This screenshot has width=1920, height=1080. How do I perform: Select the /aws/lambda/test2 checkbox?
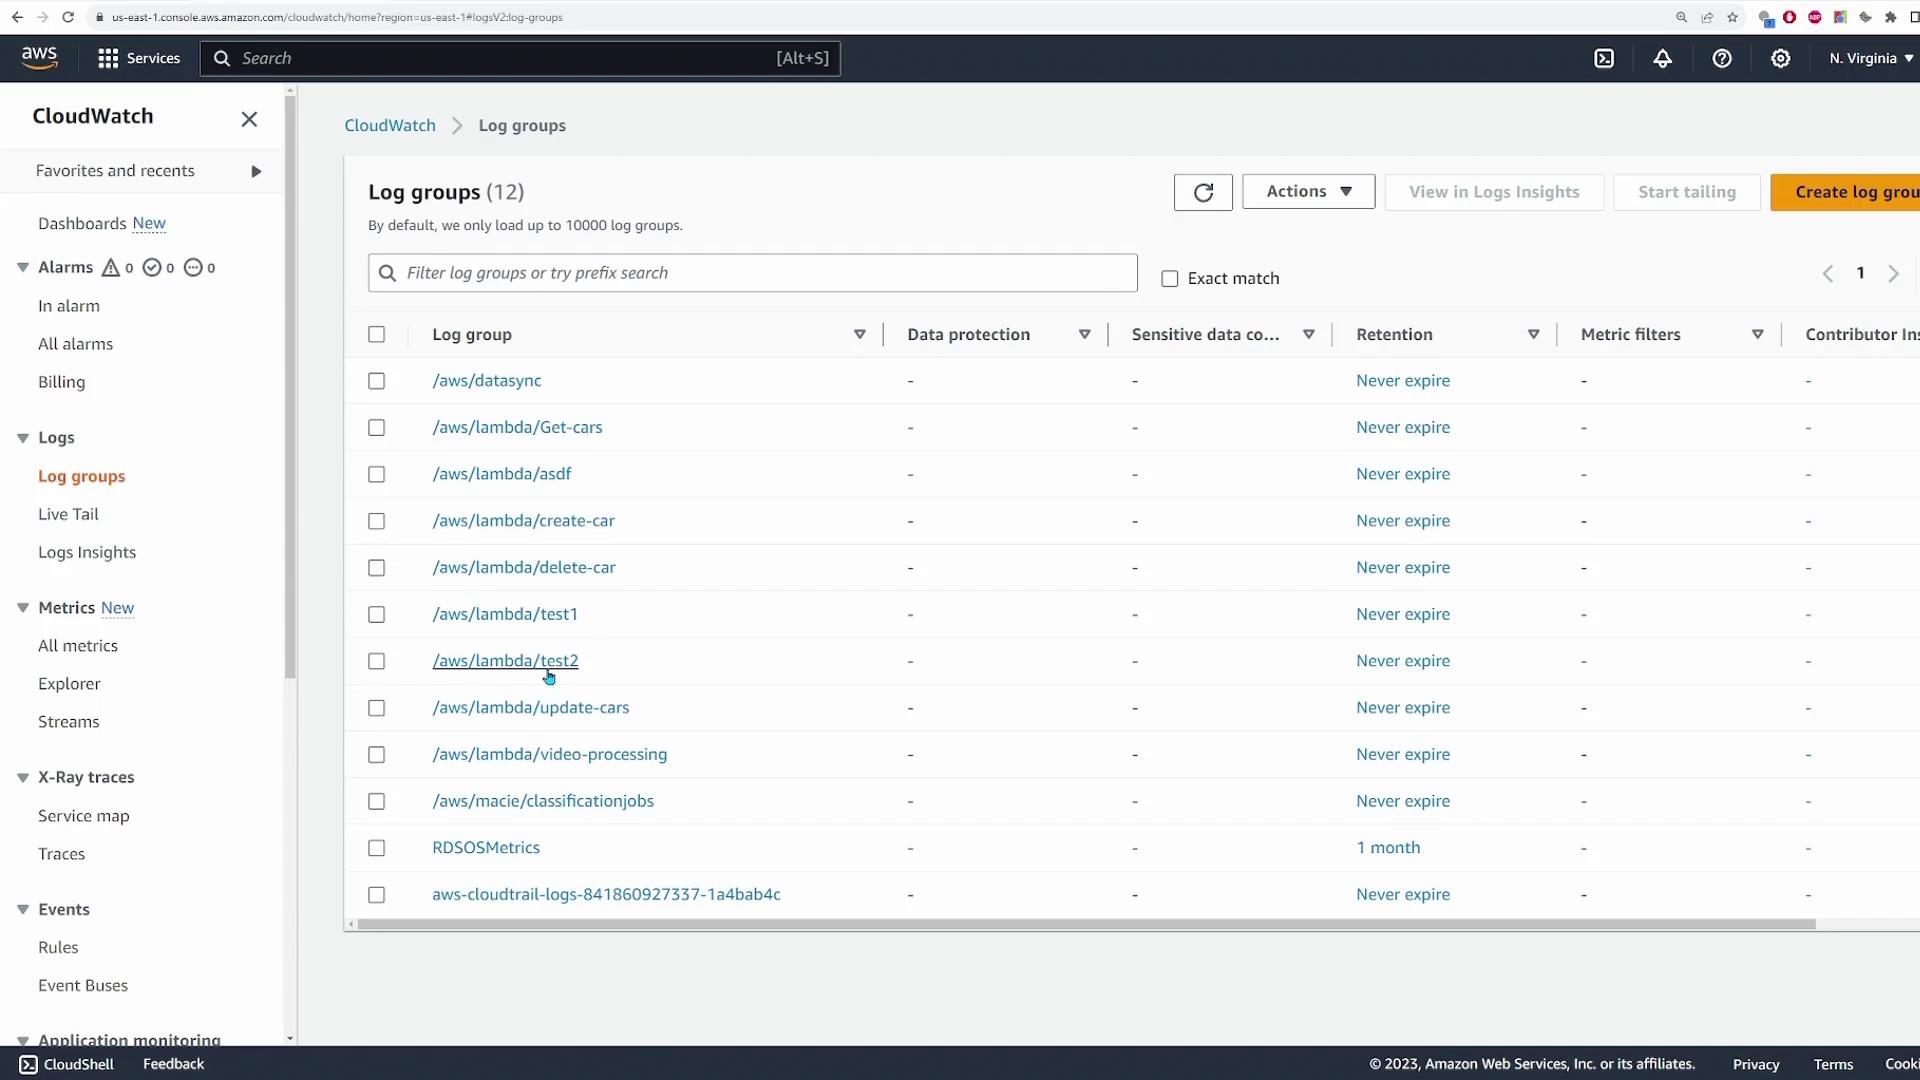376,661
